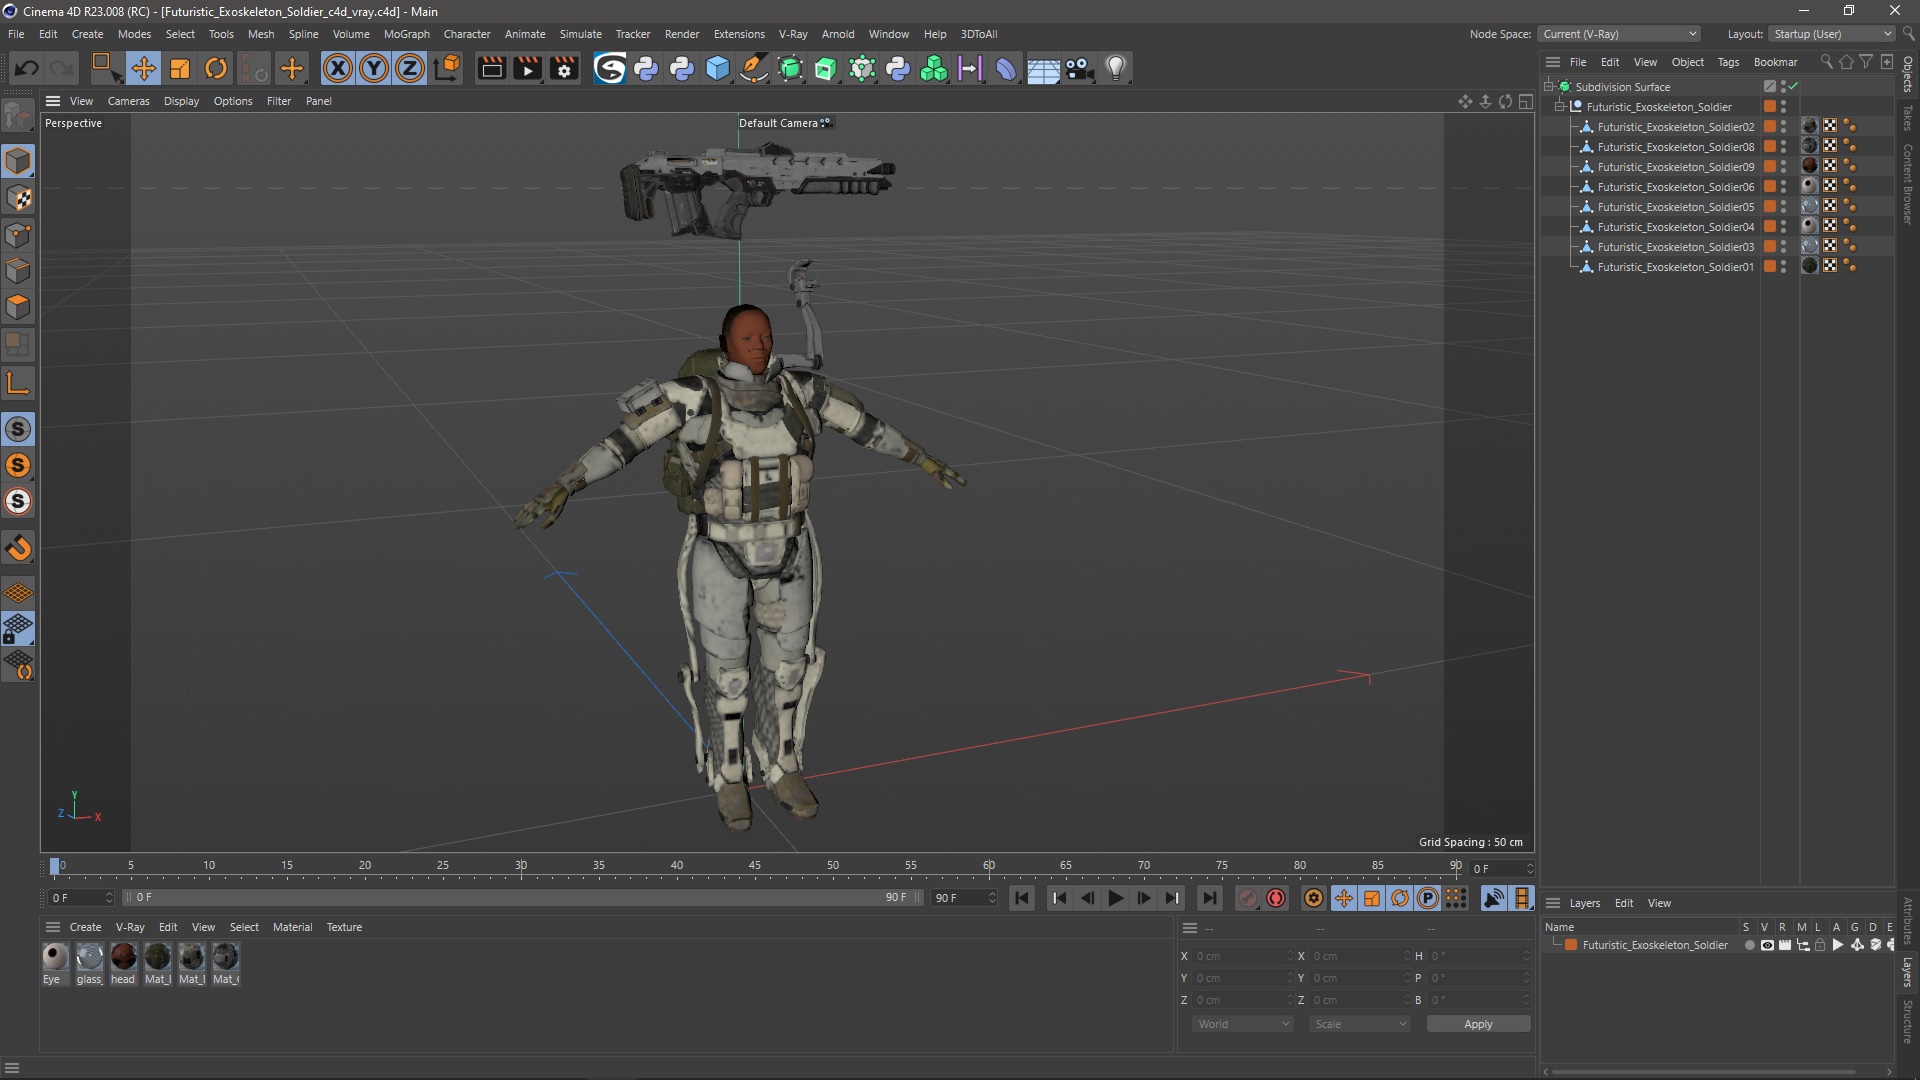Open the V-Ray menu
Screen dimensions: 1920x1080
click(x=793, y=34)
